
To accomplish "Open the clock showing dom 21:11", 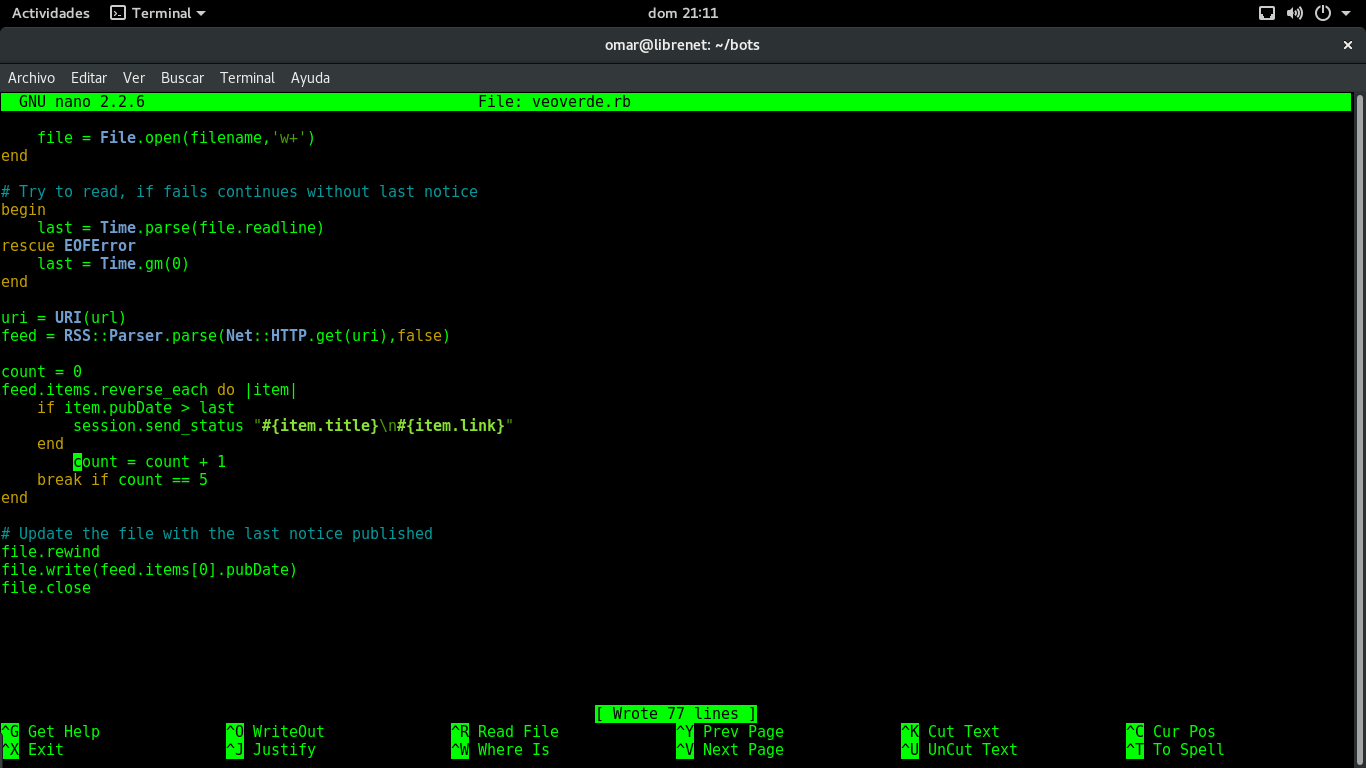I will (x=683, y=13).
